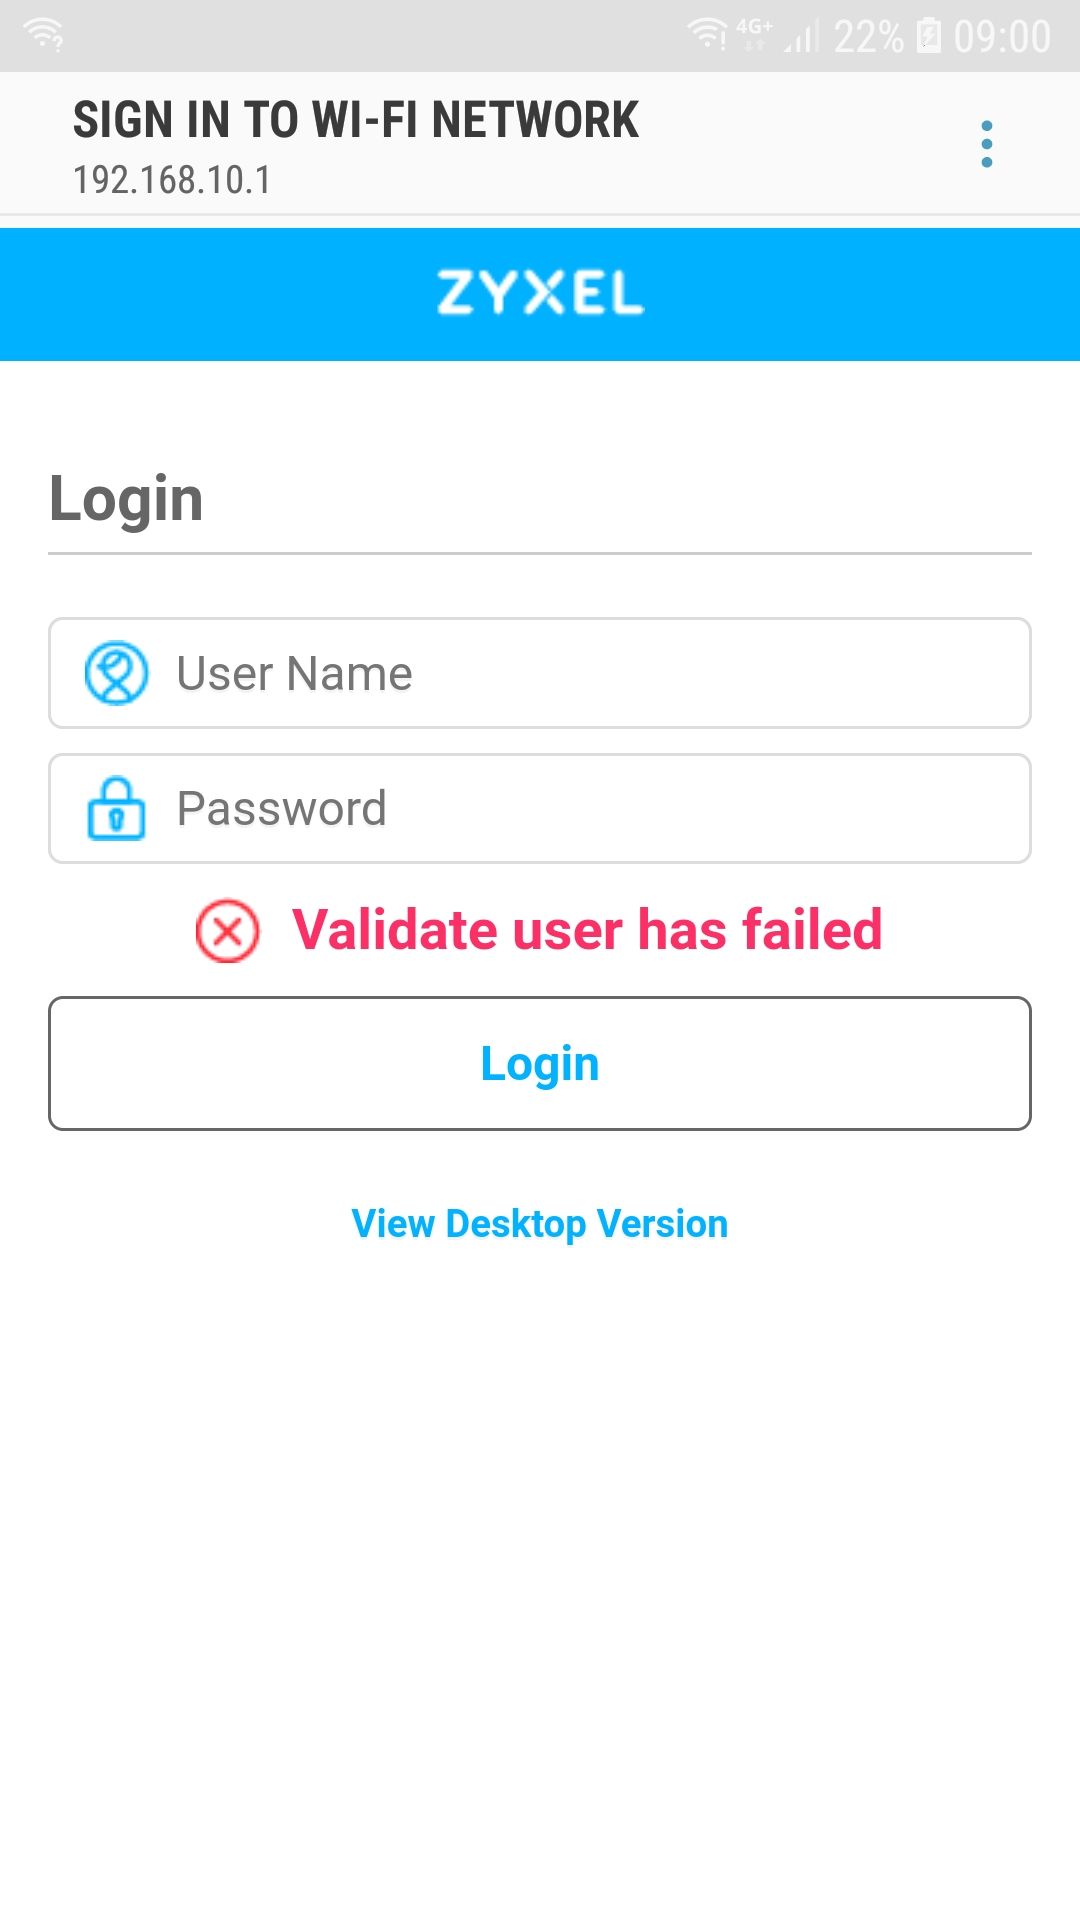This screenshot has height=1920, width=1080.
Task: Tap the user profile icon
Action: (x=116, y=673)
